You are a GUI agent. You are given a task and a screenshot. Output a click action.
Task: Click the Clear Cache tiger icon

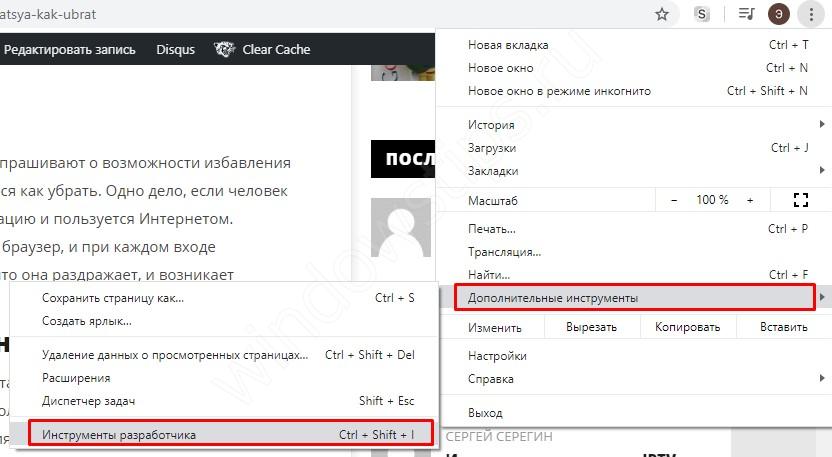click(225, 49)
